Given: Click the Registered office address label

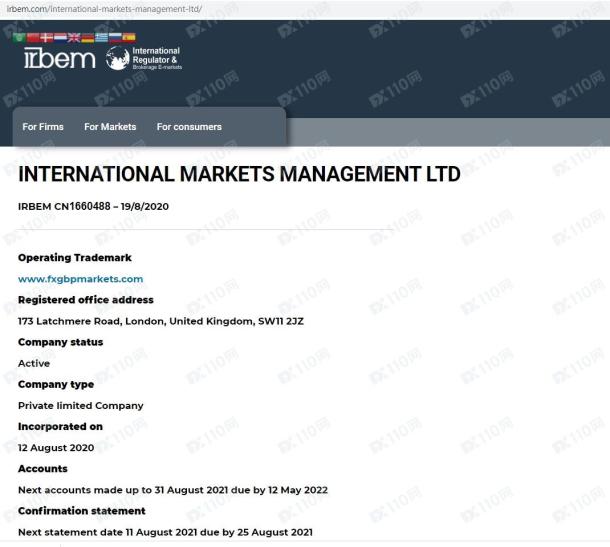Looking at the screenshot, I should (86, 300).
